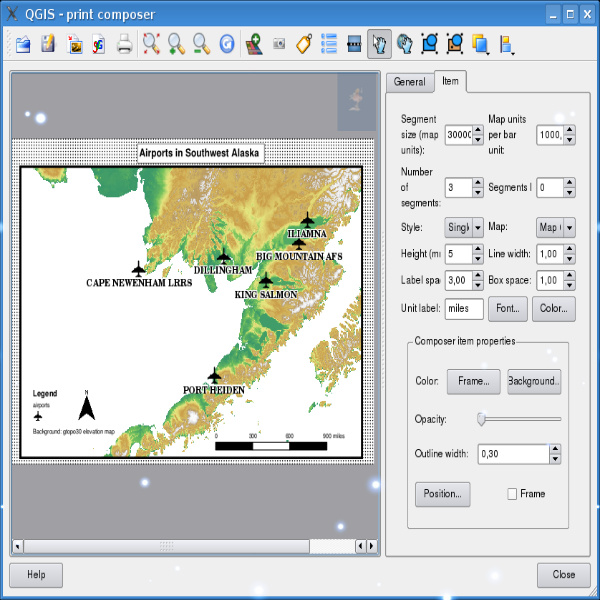Click the Close button at bottom
Screen dimensions: 600x600
click(564, 575)
